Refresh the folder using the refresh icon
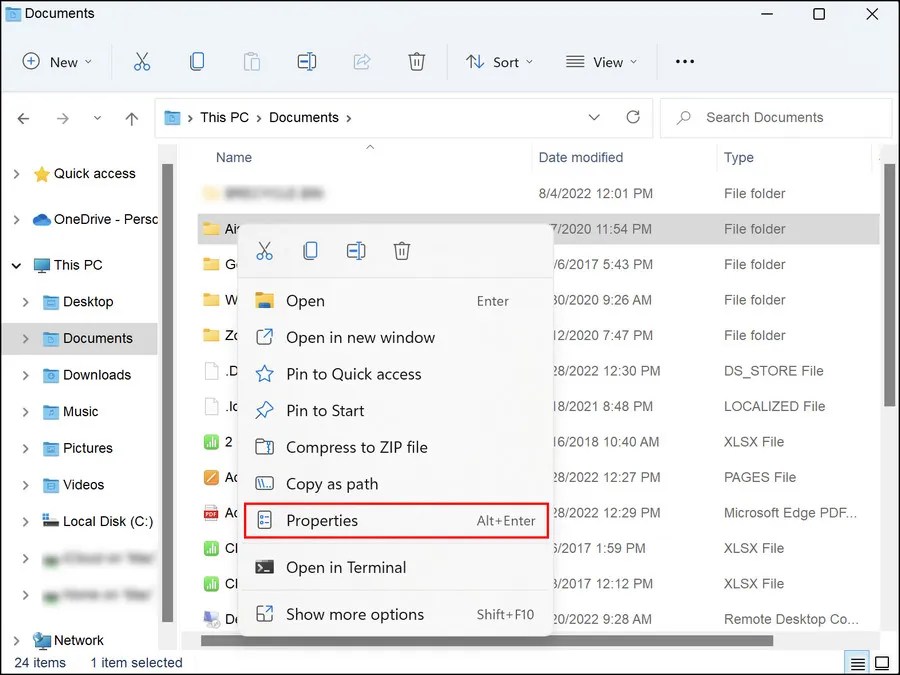Image resolution: width=900 pixels, height=675 pixels. [x=633, y=117]
